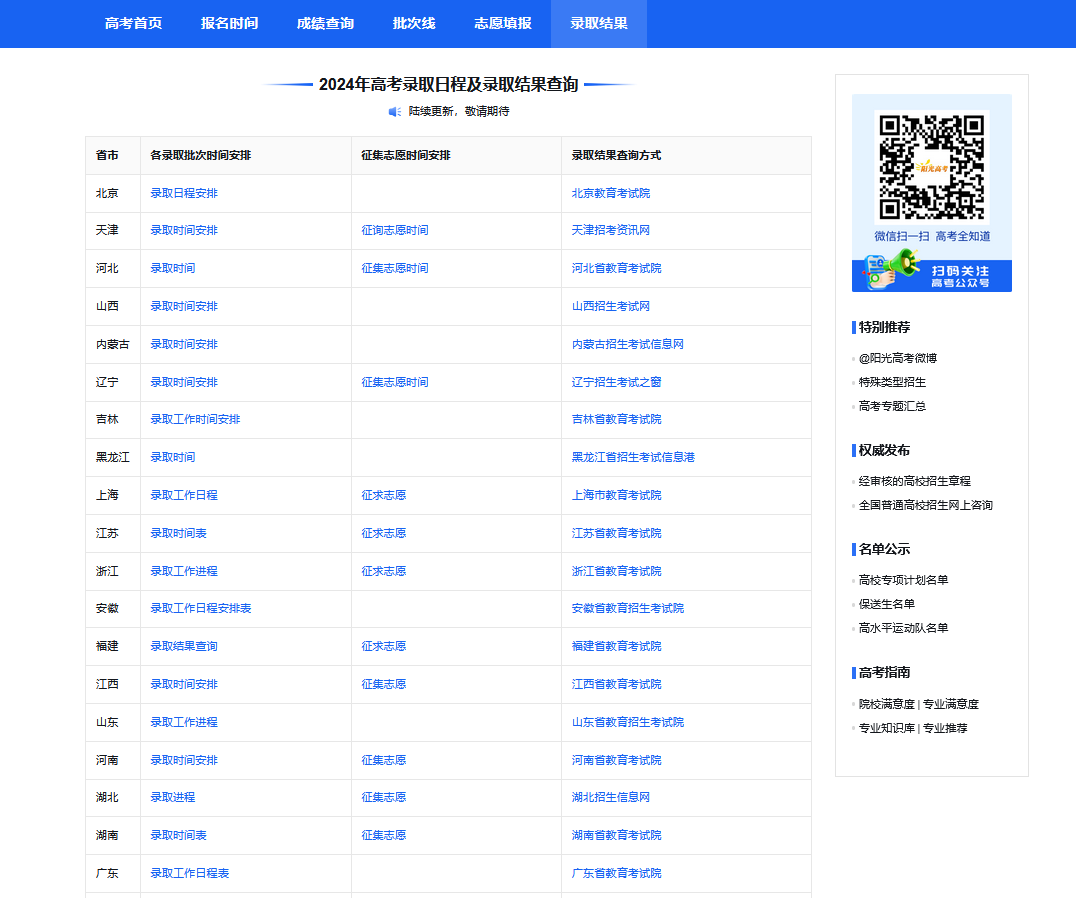
Task: Select the 志愿填报 menu item
Action: (508, 24)
